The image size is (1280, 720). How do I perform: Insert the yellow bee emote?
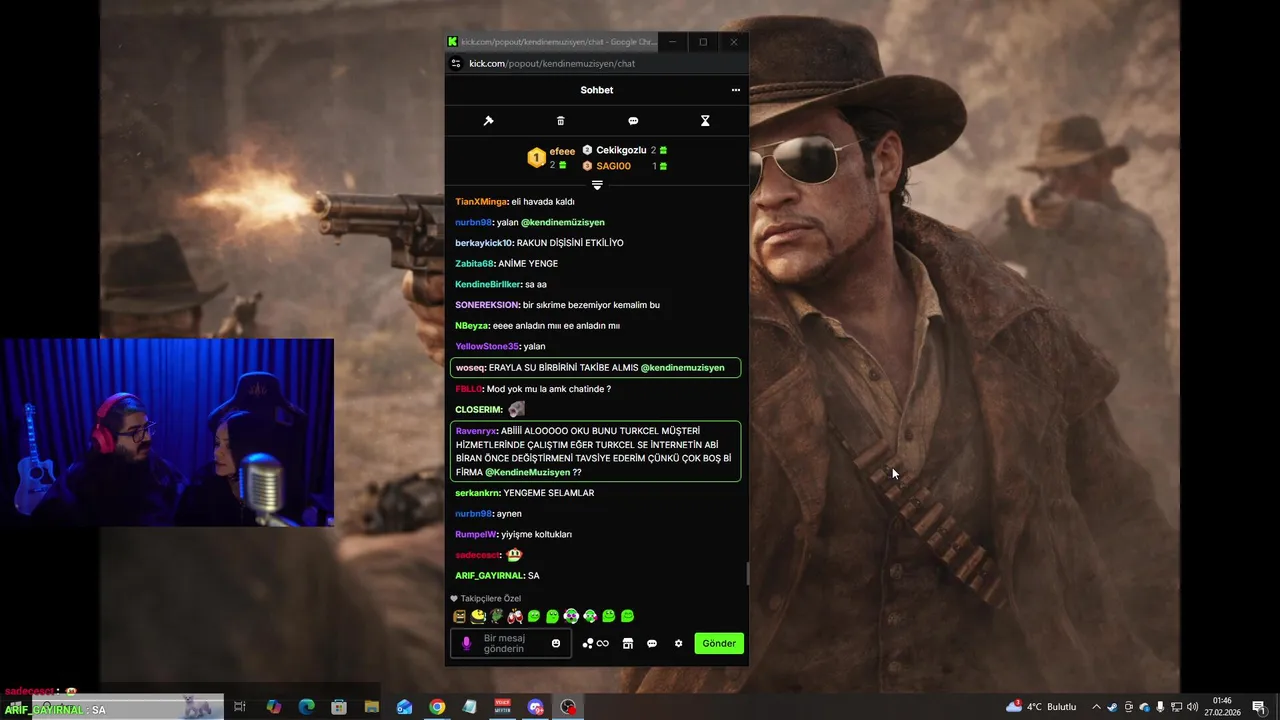(478, 616)
